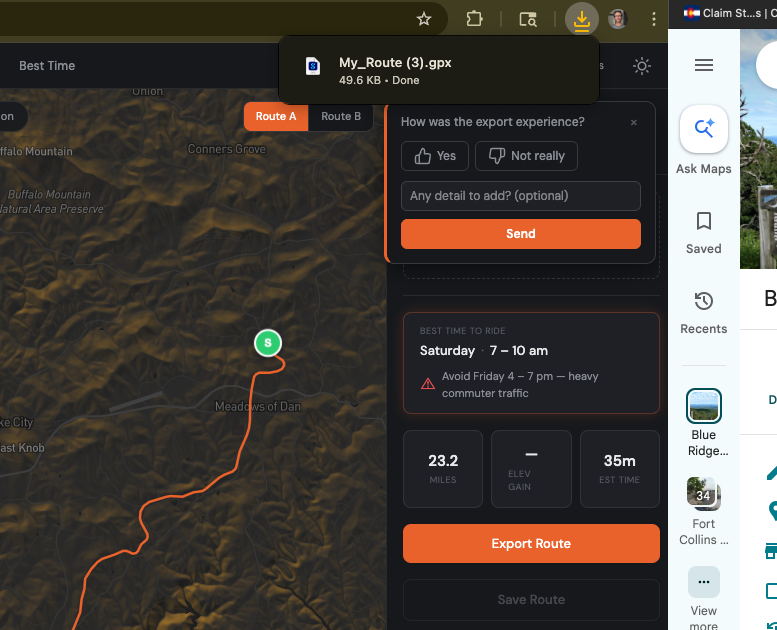Open the Chrome downloads icon
This screenshot has width=777, height=630.
click(582, 19)
